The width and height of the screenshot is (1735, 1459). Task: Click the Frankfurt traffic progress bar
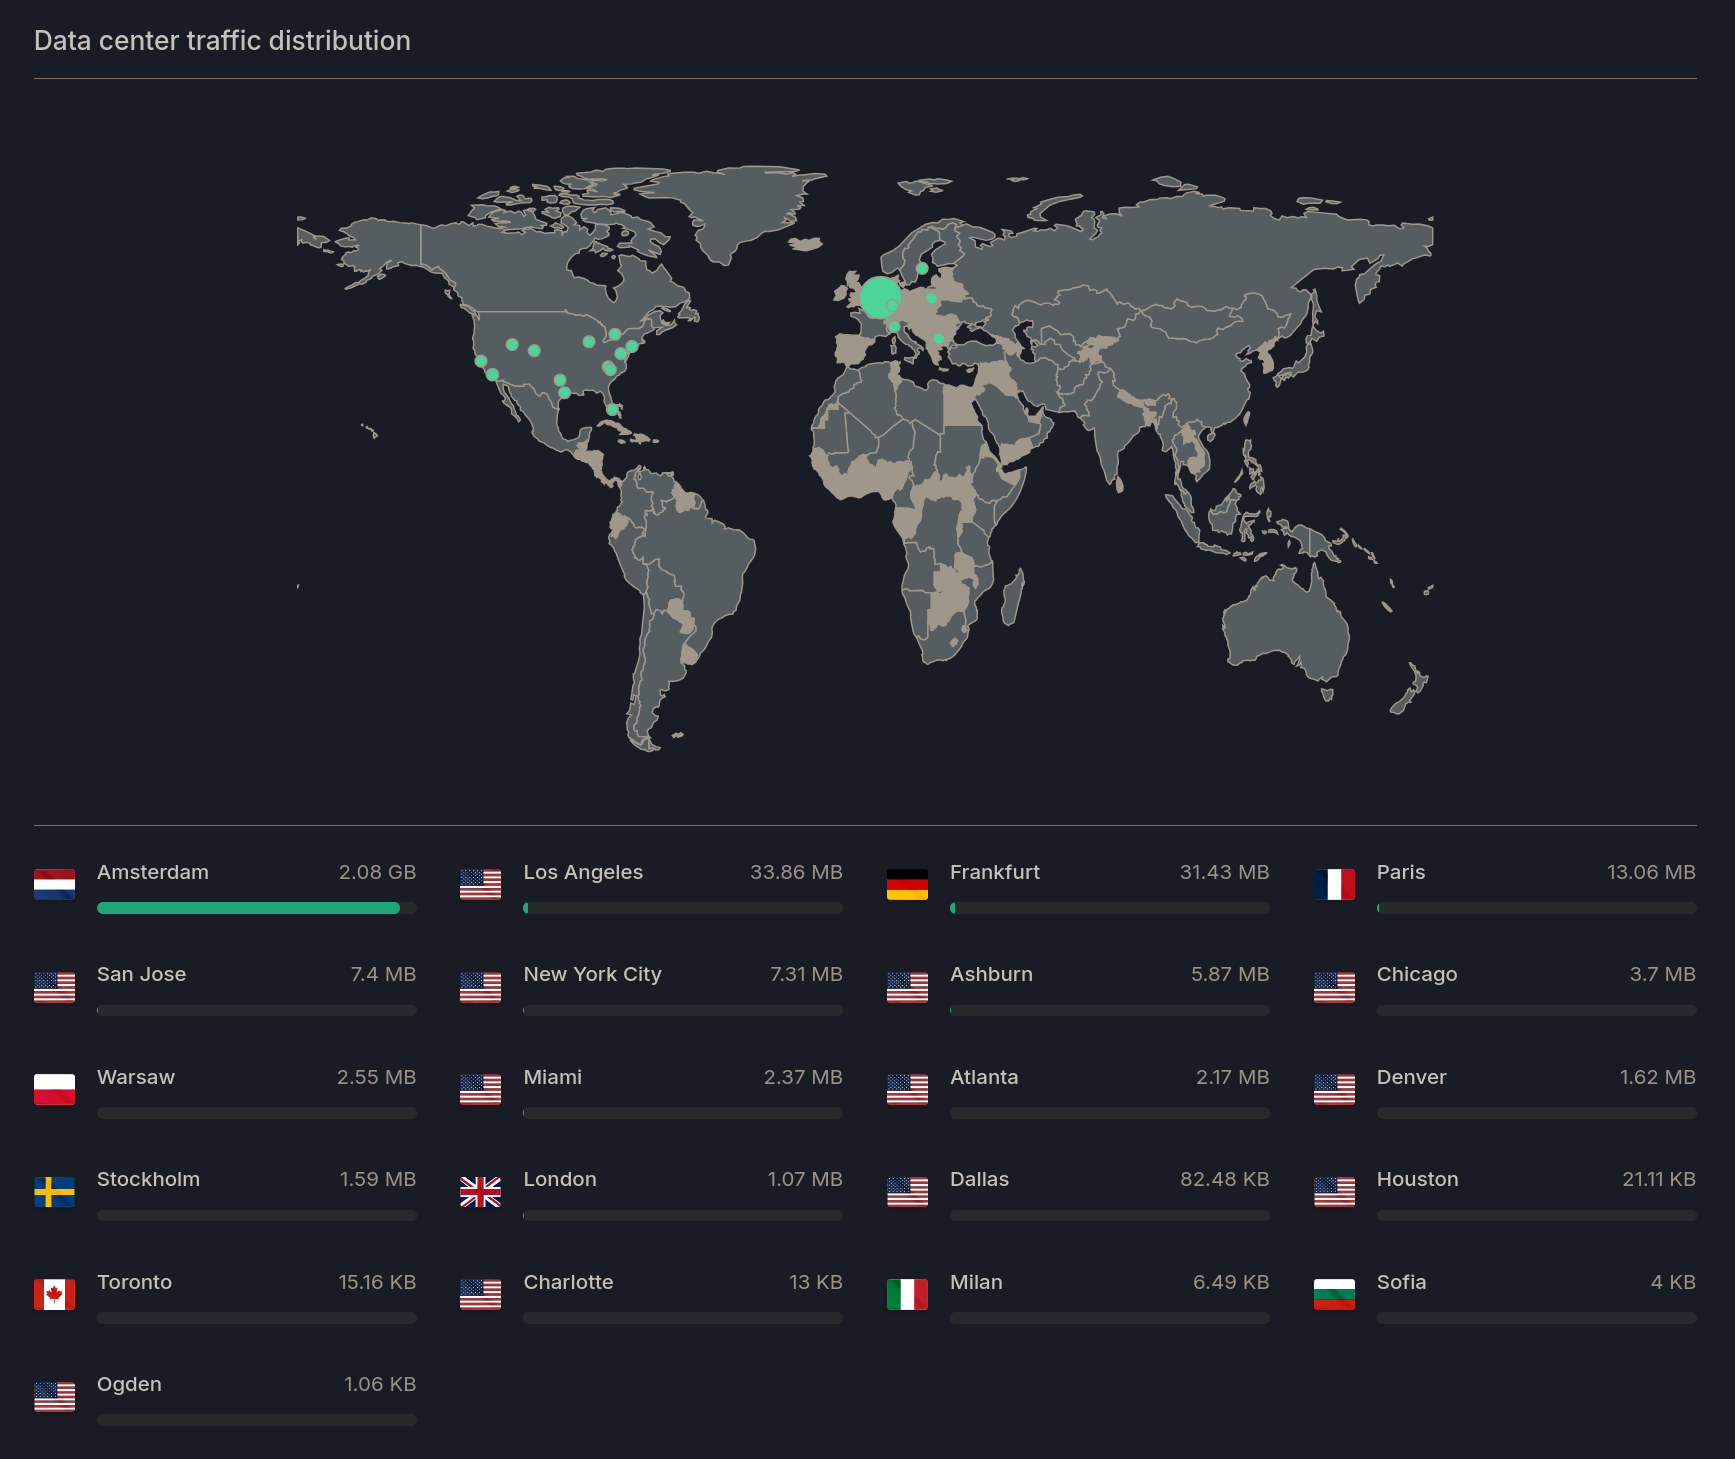point(1110,908)
